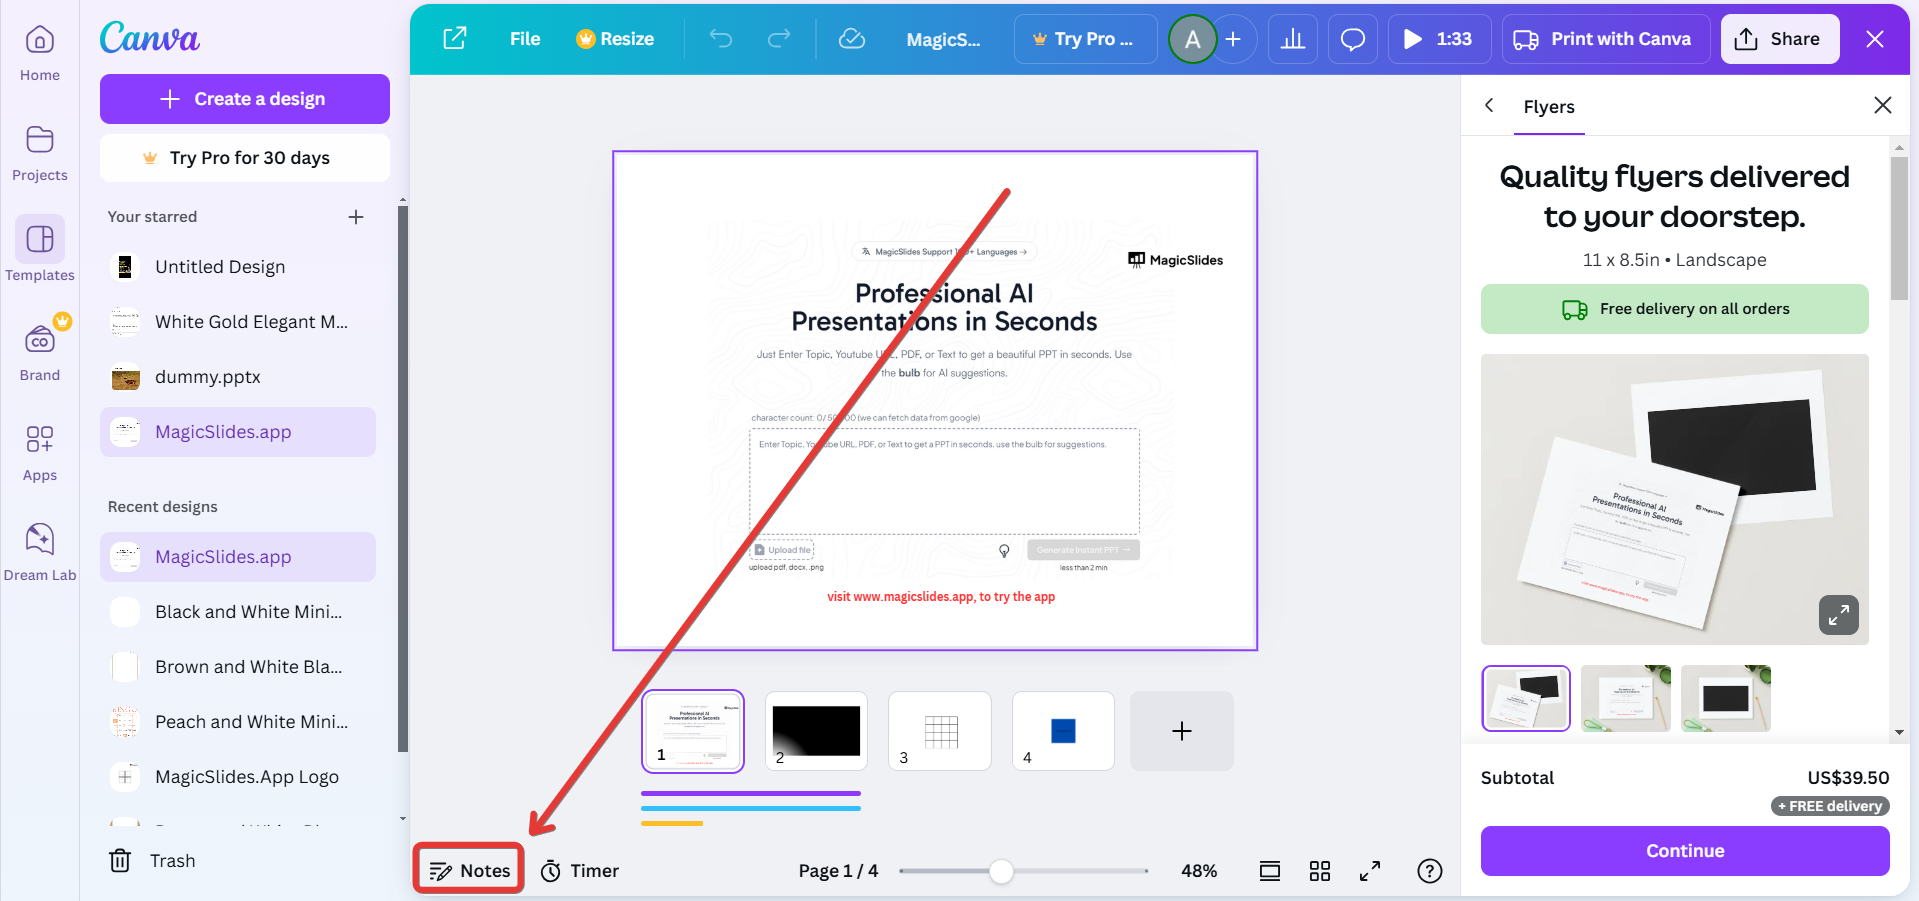This screenshot has width=1919, height=901.
Task: Close the editor with the top-bar X
Action: pos(1875,39)
